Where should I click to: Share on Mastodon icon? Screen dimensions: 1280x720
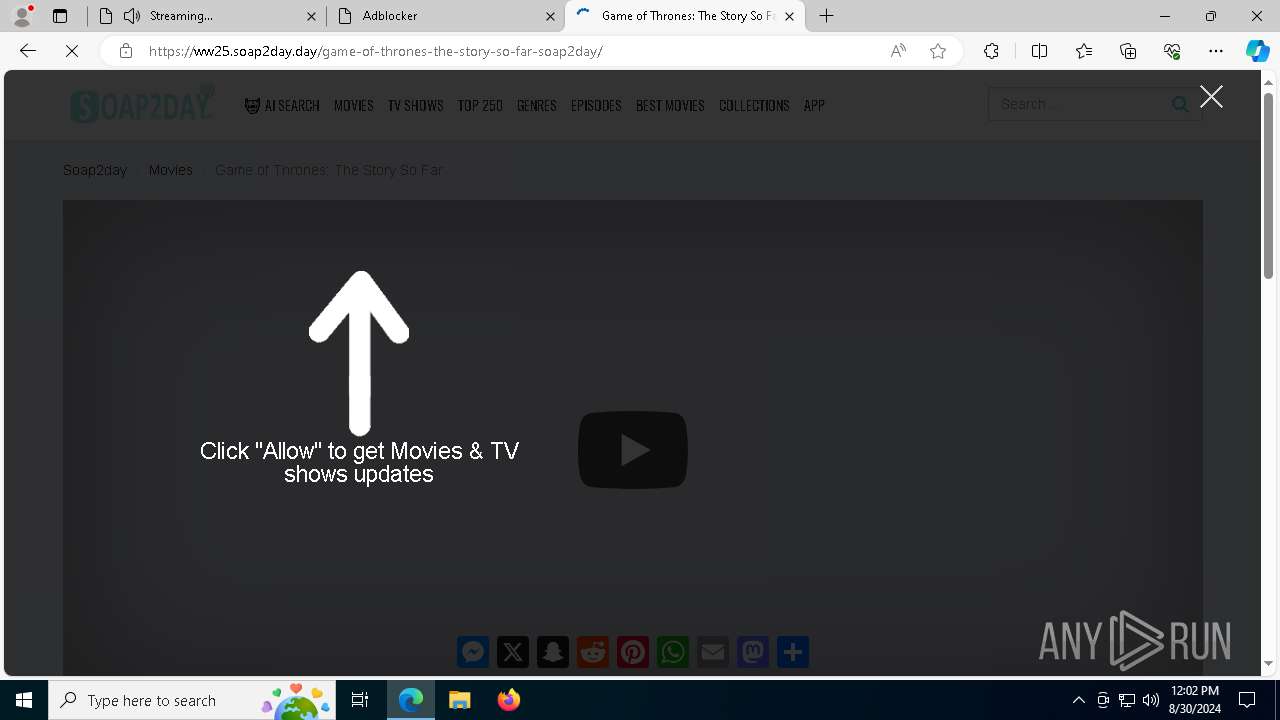(753, 652)
